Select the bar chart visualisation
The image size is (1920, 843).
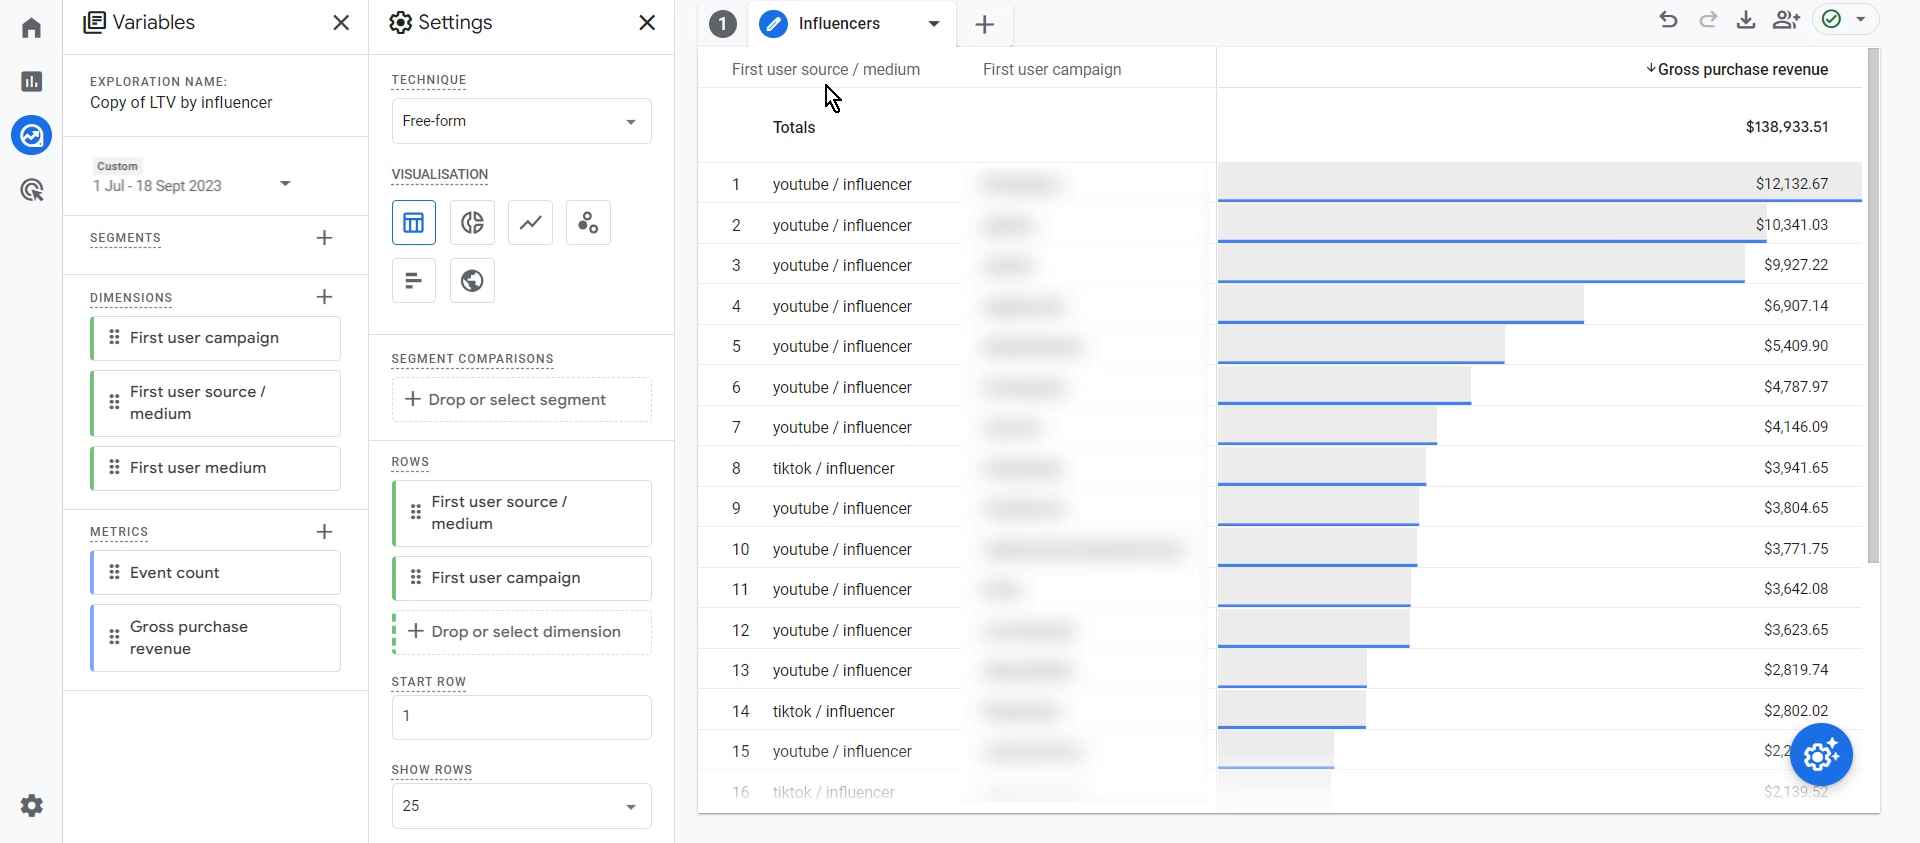click(414, 281)
